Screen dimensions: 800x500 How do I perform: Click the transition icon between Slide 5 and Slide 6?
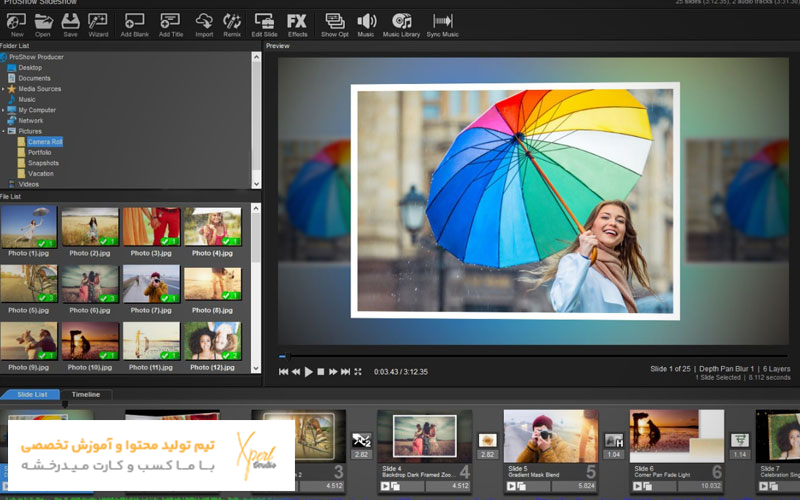[613, 440]
